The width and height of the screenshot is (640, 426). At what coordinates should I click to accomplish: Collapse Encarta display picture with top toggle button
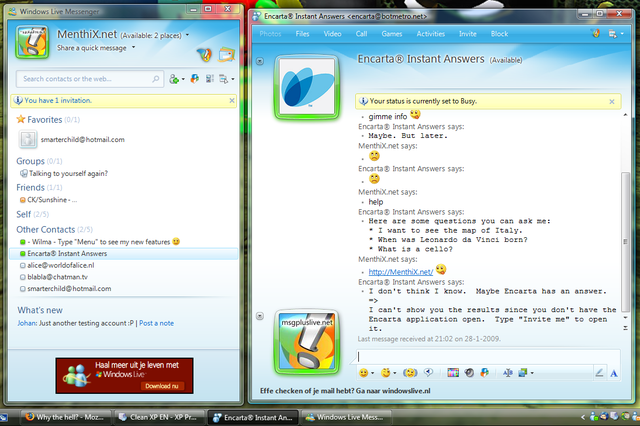(x=260, y=61)
